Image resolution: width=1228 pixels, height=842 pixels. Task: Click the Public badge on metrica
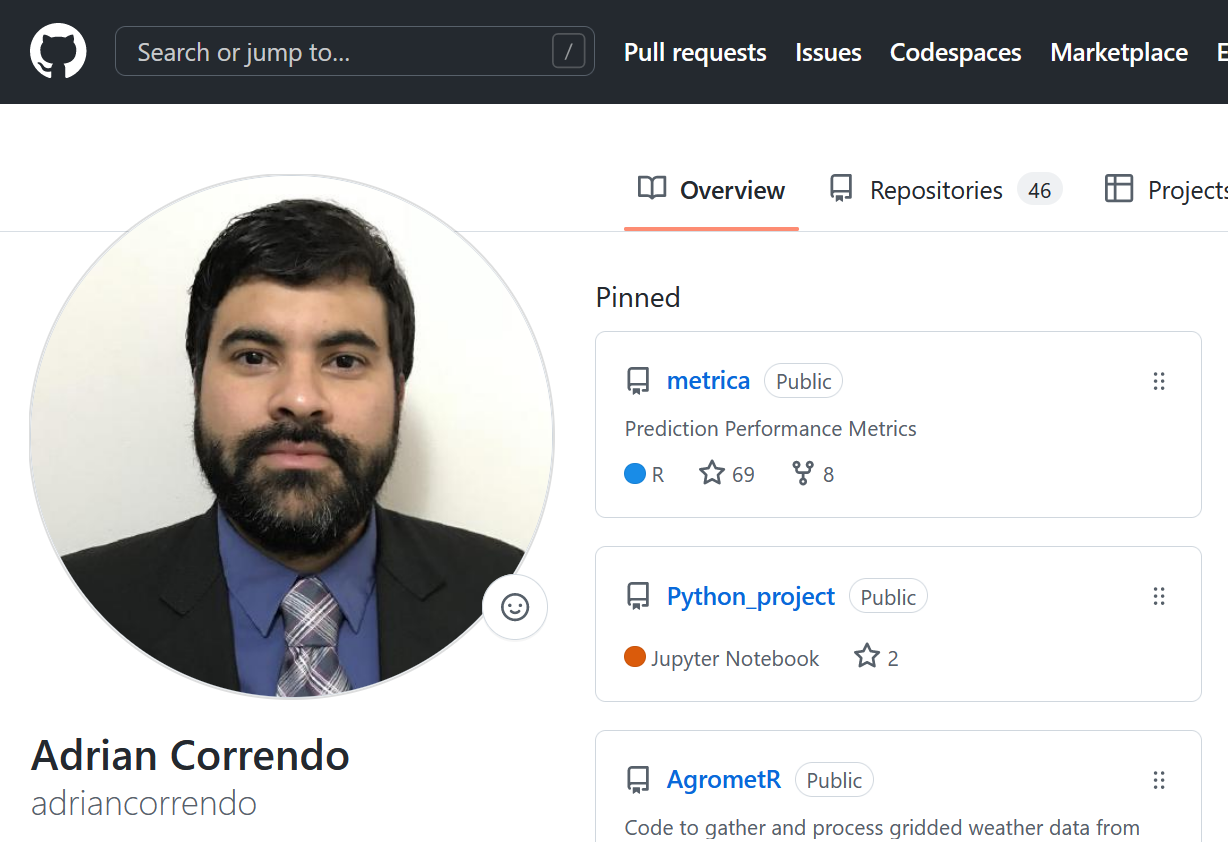click(x=804, y=381)
